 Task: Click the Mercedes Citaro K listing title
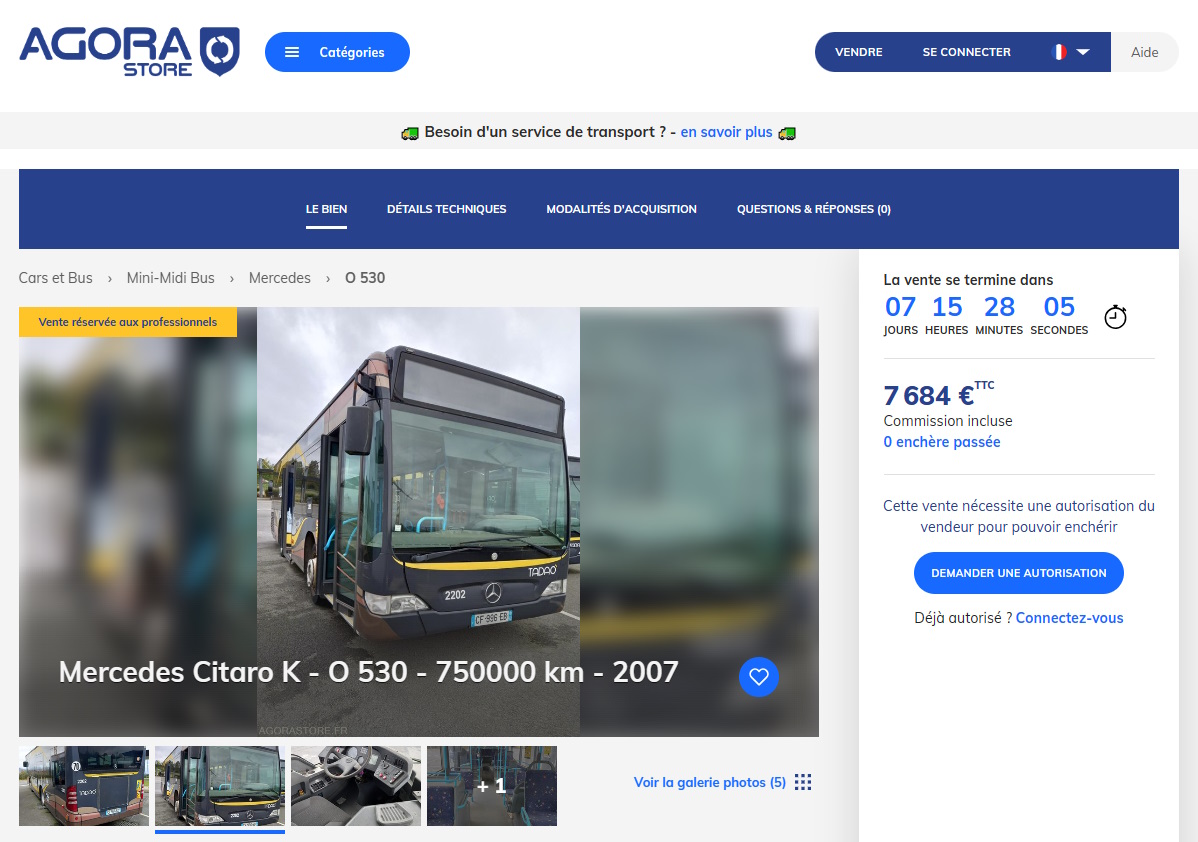point(368,672)
